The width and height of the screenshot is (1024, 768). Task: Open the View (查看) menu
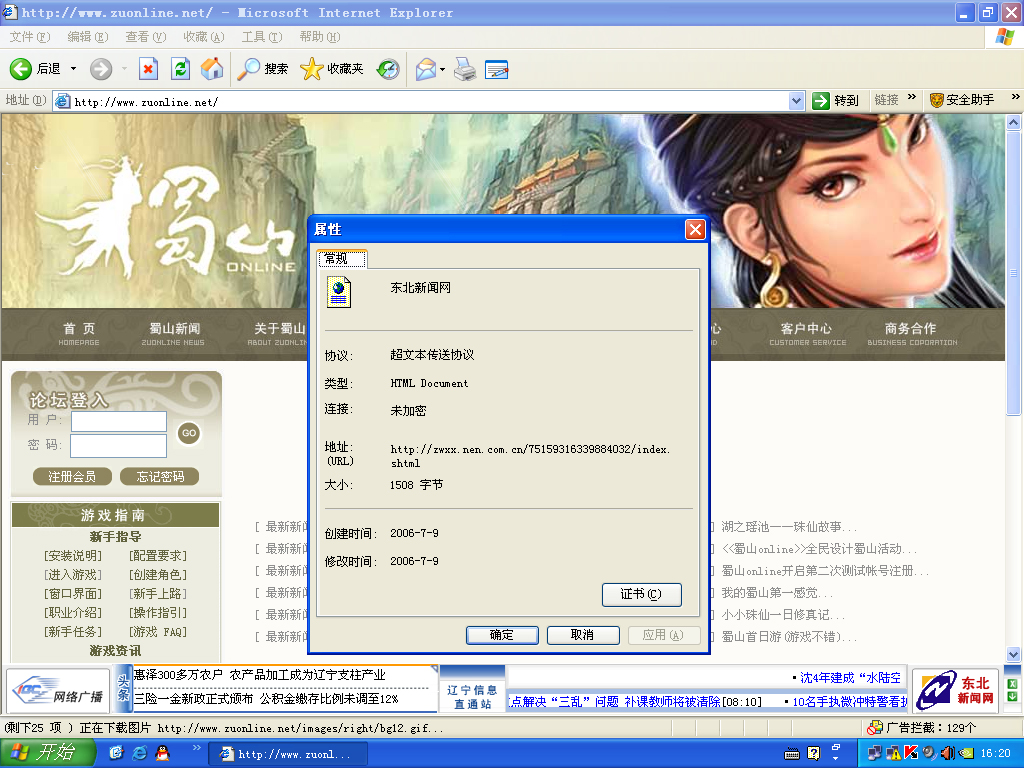146,37
